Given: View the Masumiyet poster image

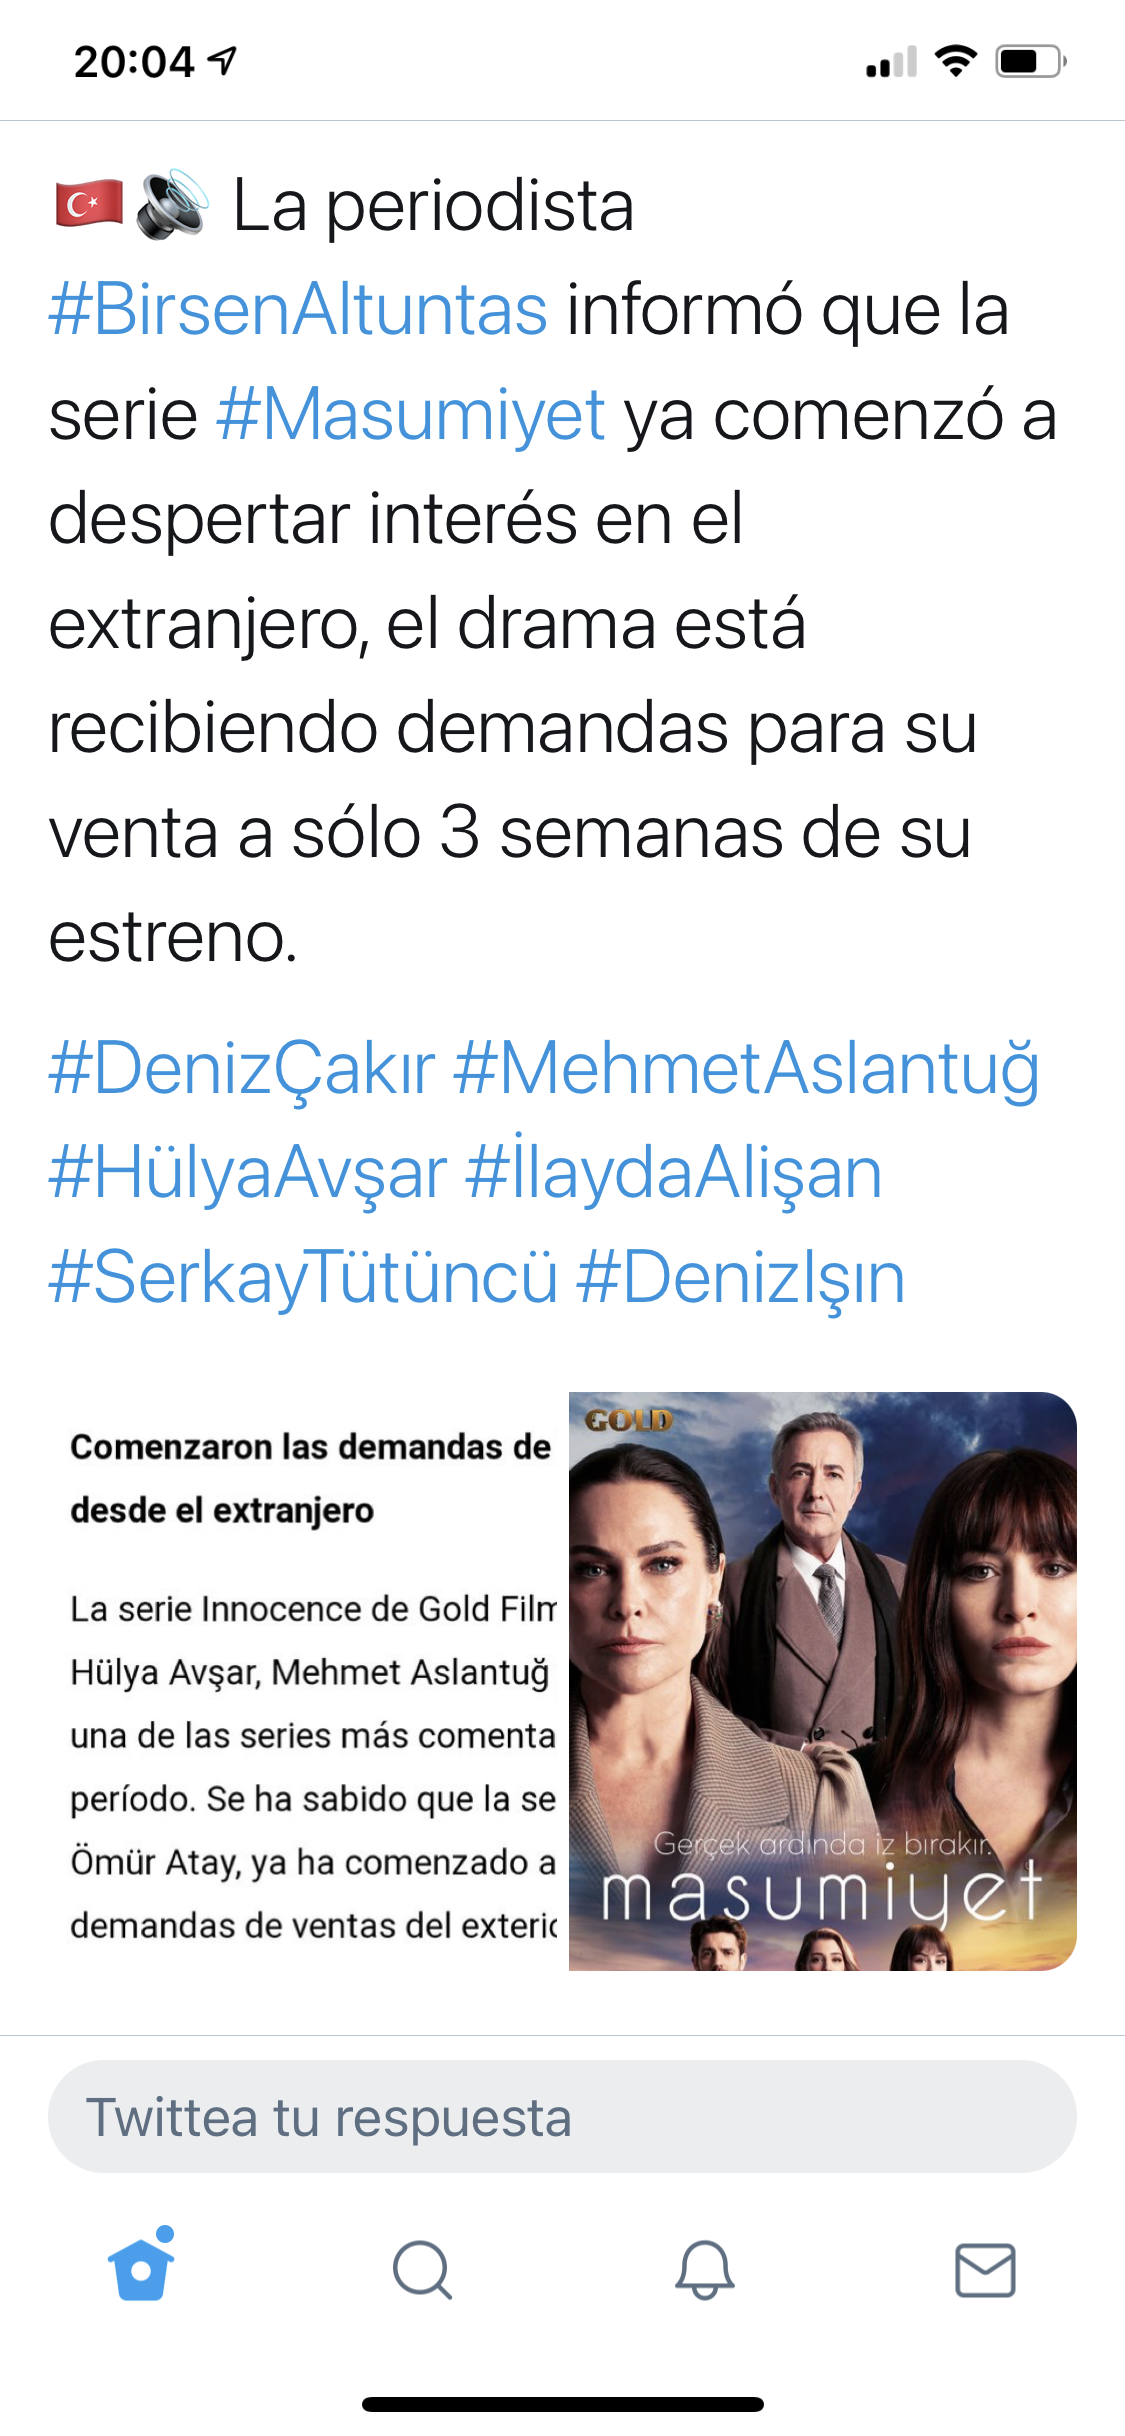Looking at the screenshot, I should click(x=823, y=1681).
